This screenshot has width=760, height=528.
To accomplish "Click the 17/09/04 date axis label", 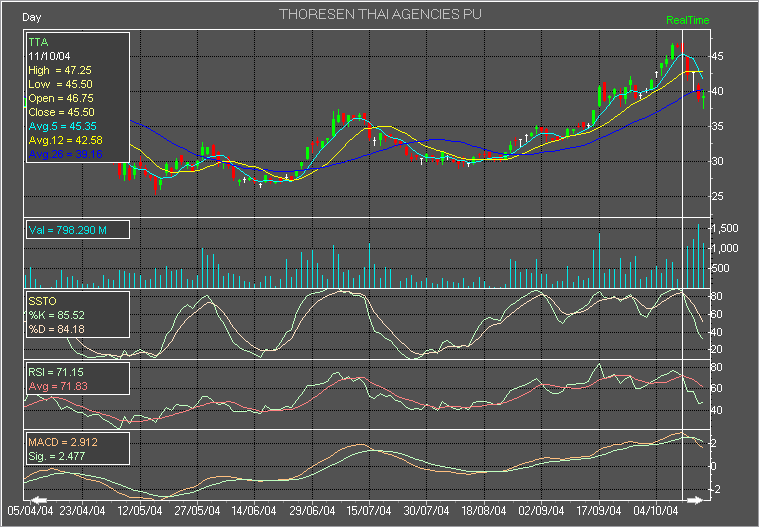I will (599, 511).
